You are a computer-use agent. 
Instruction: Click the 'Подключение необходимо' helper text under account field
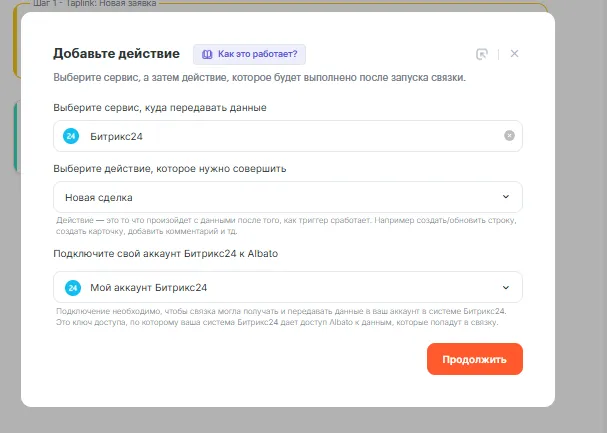pyautogui.click(x=280, y=317)
